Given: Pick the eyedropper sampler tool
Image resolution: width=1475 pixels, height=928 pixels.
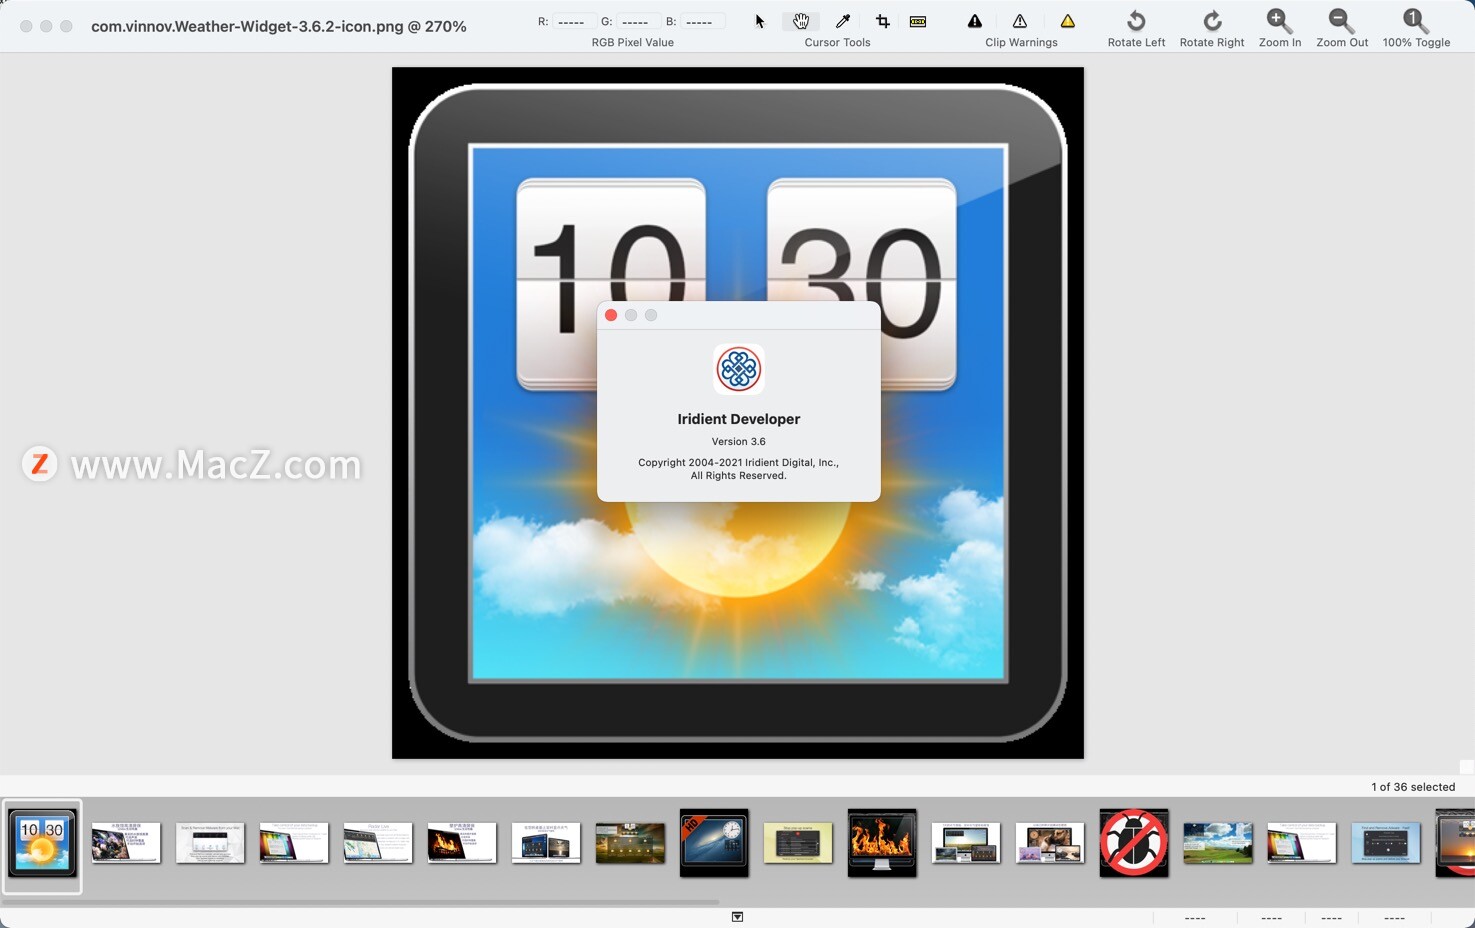Looking at the screenshot, I should (x=843, y=21).
